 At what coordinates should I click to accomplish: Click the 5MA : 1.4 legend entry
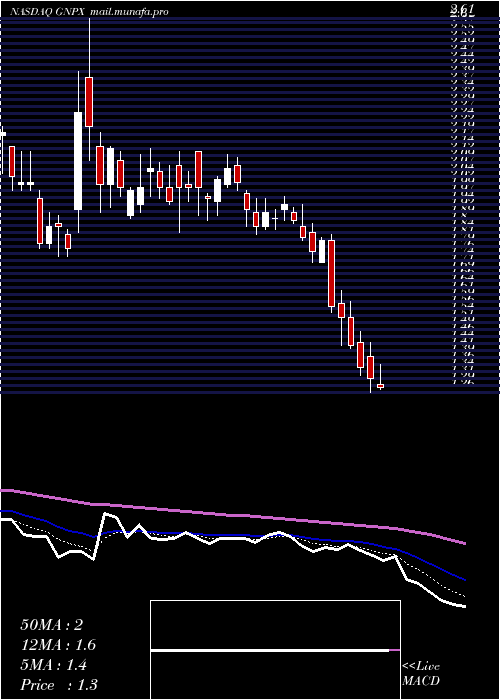pos(54,665)
